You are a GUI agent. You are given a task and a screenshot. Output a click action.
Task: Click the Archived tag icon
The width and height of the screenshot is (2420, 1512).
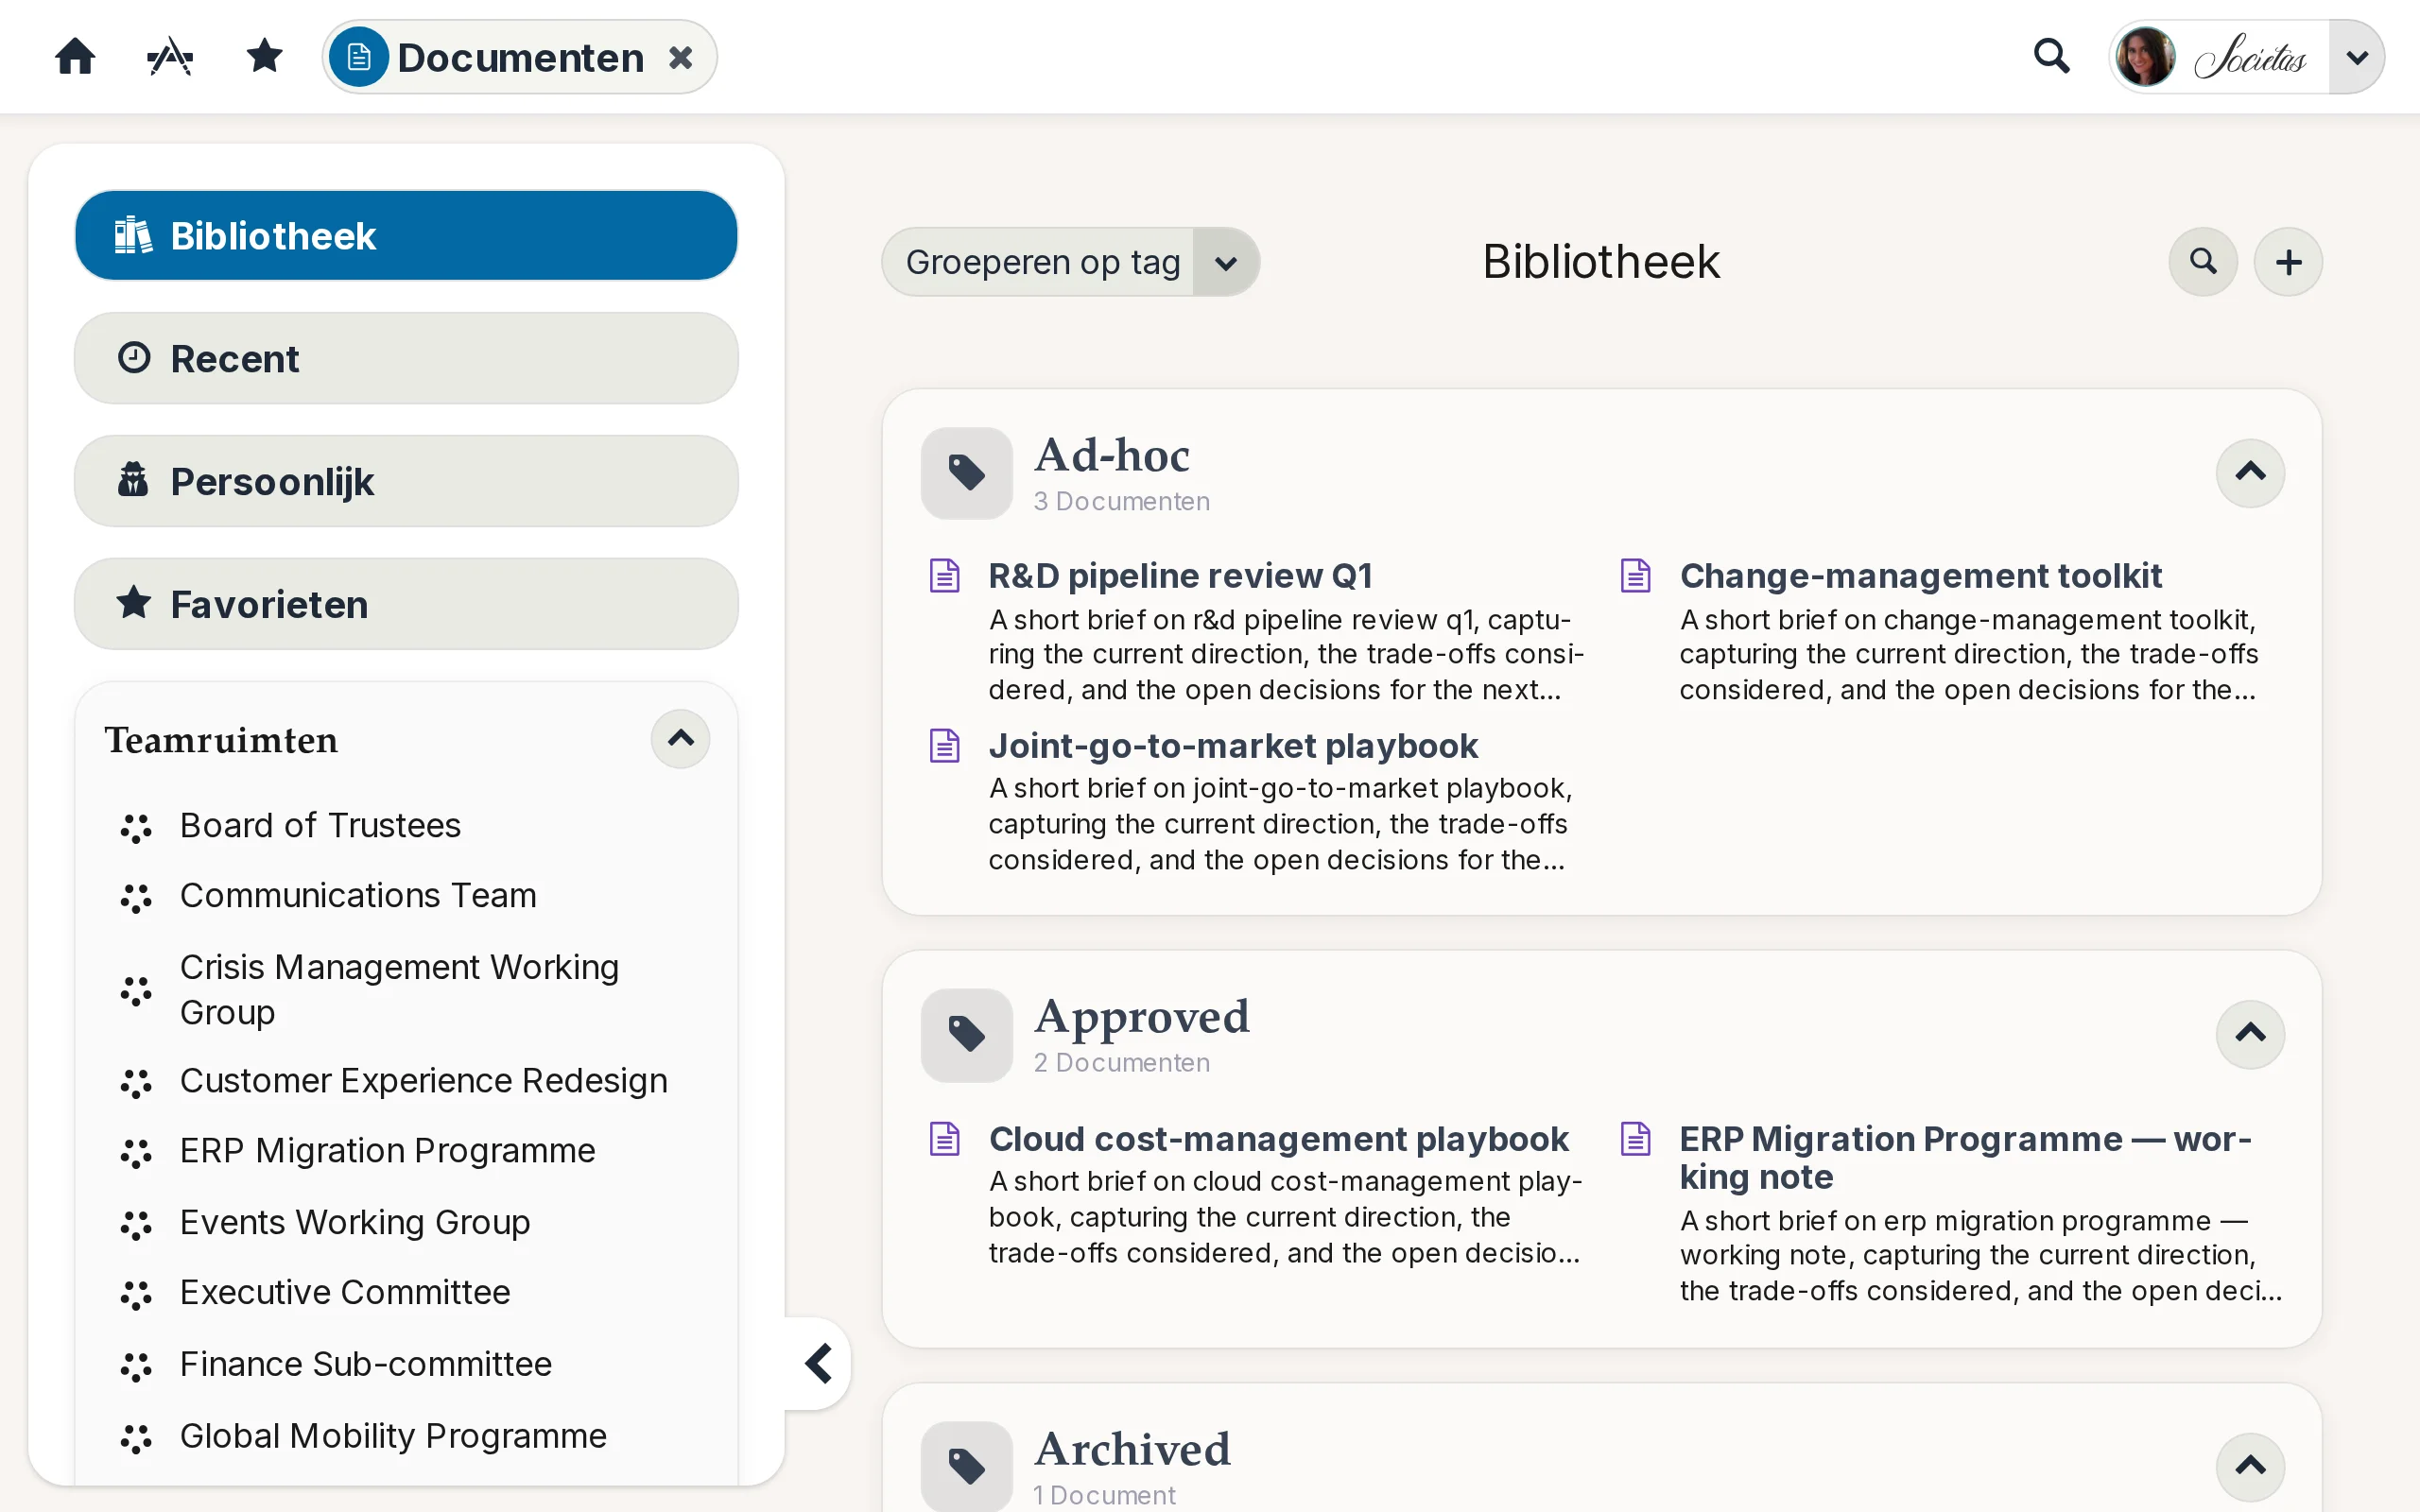[x=966, y=1467]
